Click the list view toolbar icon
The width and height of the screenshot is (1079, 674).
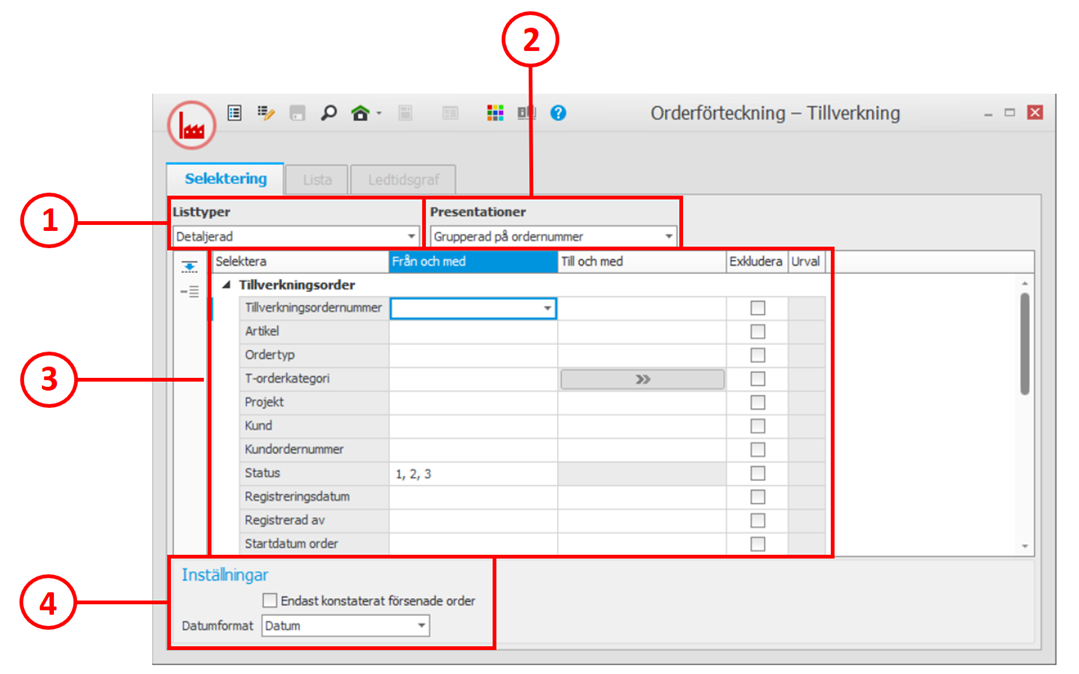235,113
